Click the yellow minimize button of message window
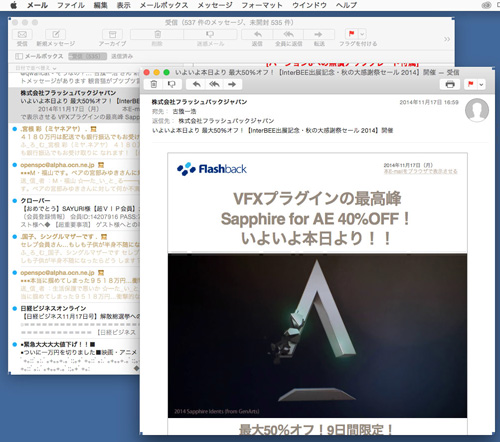This screenshot has width=500, height=442. pos(156,72)
